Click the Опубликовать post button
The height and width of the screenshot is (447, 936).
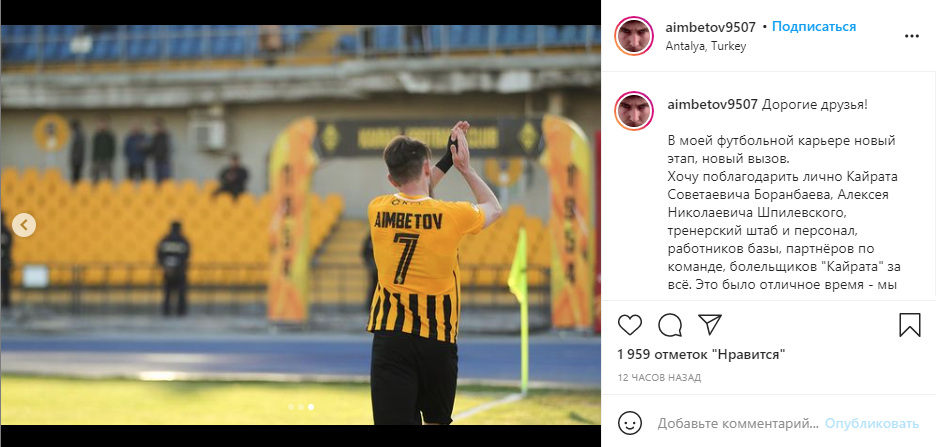click(x=872, y=424)
